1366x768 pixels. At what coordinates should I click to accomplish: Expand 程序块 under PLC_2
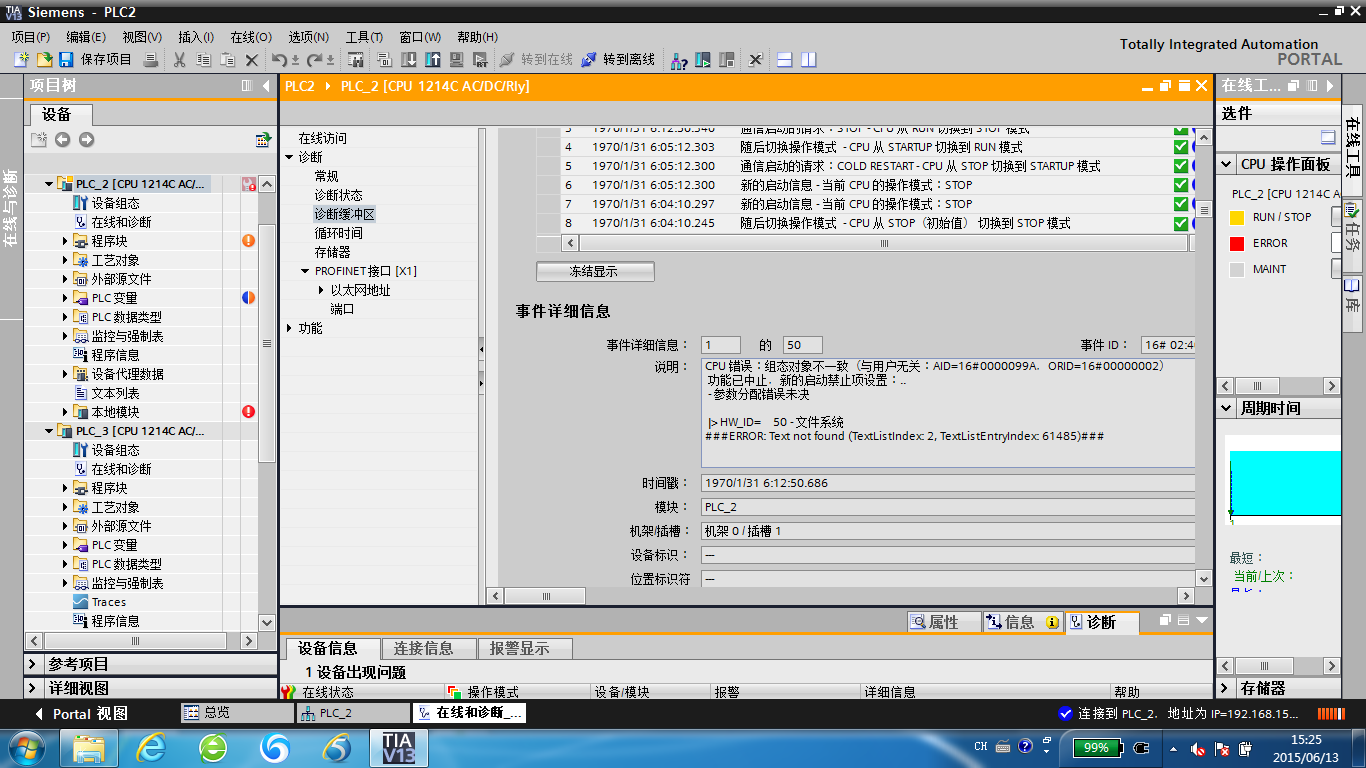coord(66,241)
